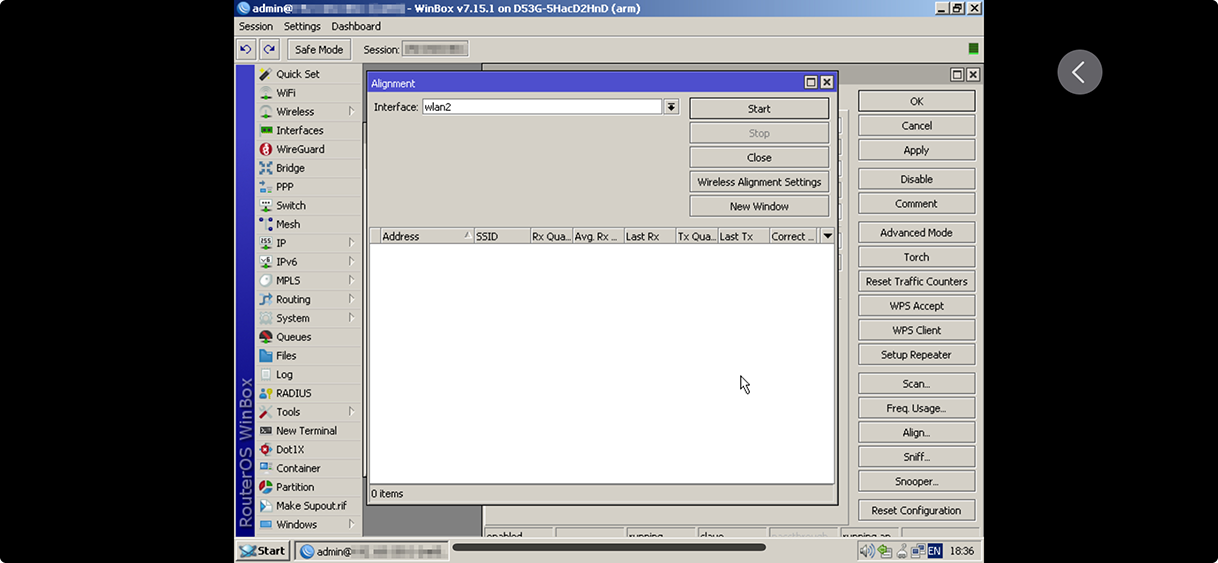1218x563 pixels.
Task: Click OK in the interface dialog
Action: point(916,101)
